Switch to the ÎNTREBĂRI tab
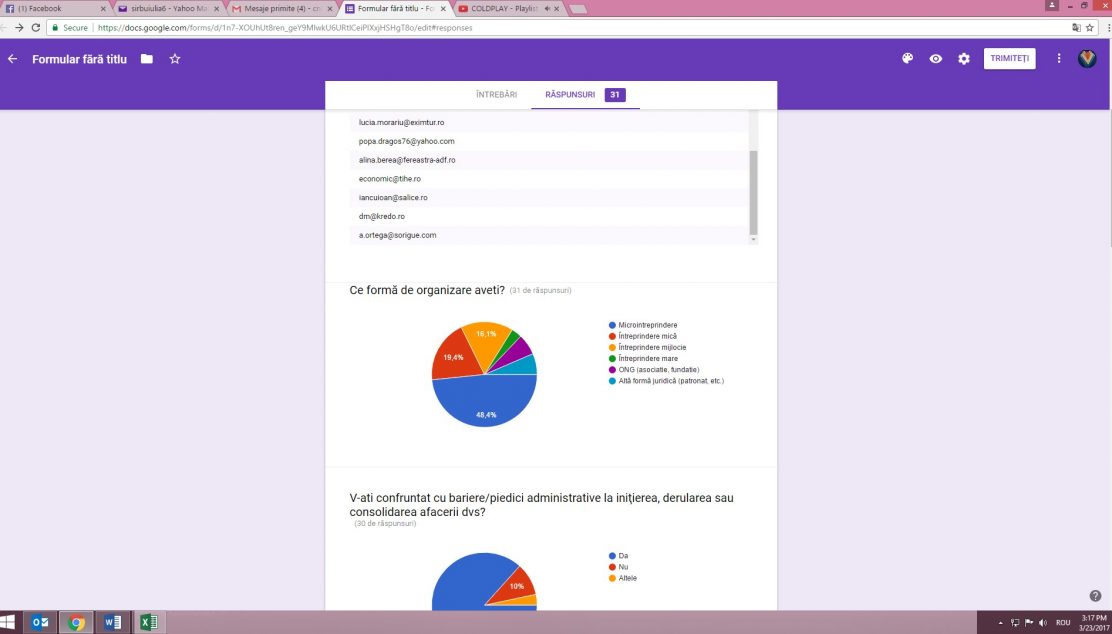This screenshot has width=1112, height=634. (496, 95)
